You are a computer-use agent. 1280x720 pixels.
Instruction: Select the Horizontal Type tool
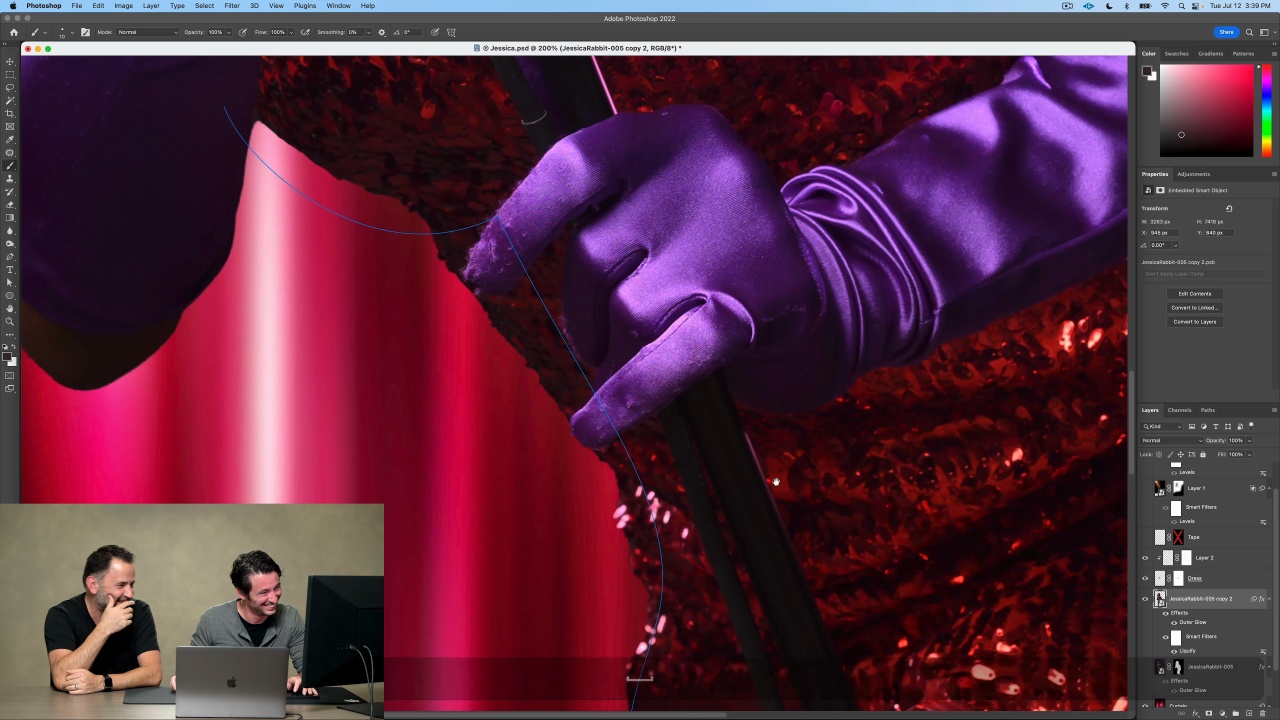(x=10, y=270)
